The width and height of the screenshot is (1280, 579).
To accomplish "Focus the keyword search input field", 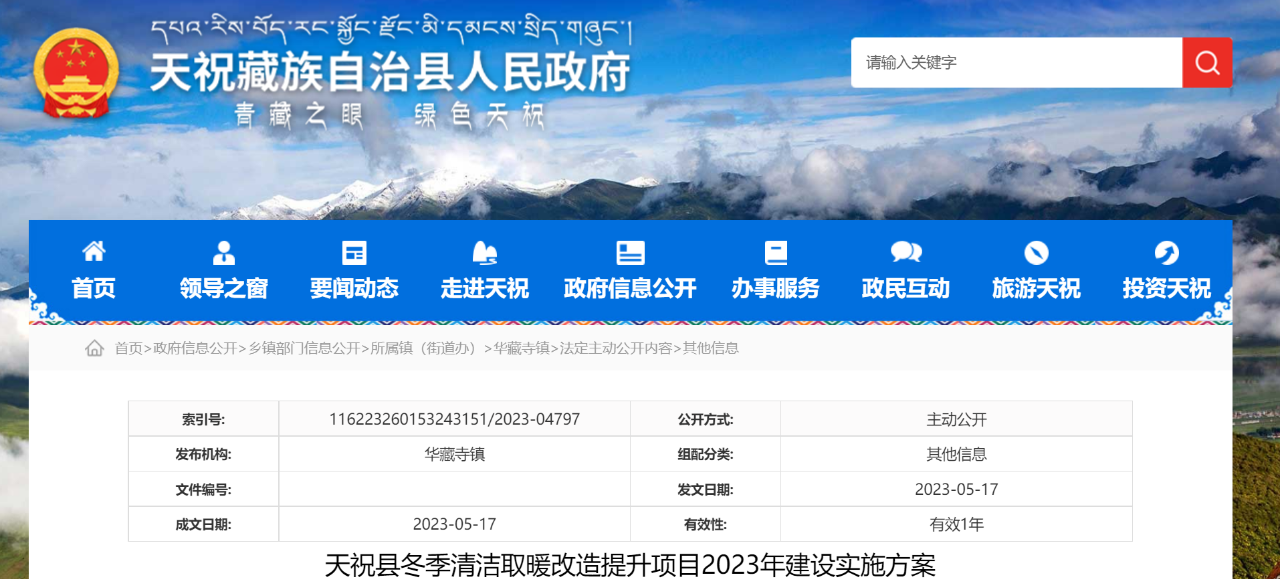I will (1017, 63).
